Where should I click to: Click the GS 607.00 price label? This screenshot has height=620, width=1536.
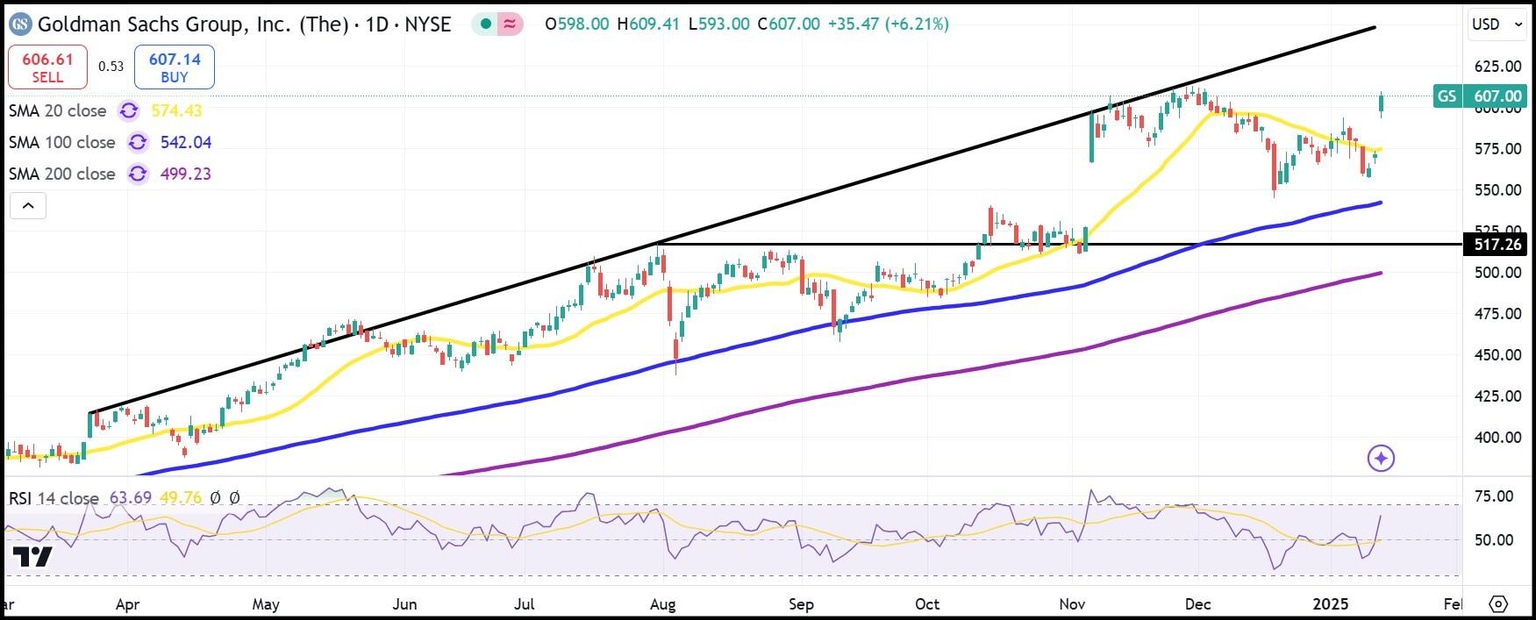point(1480,97)
